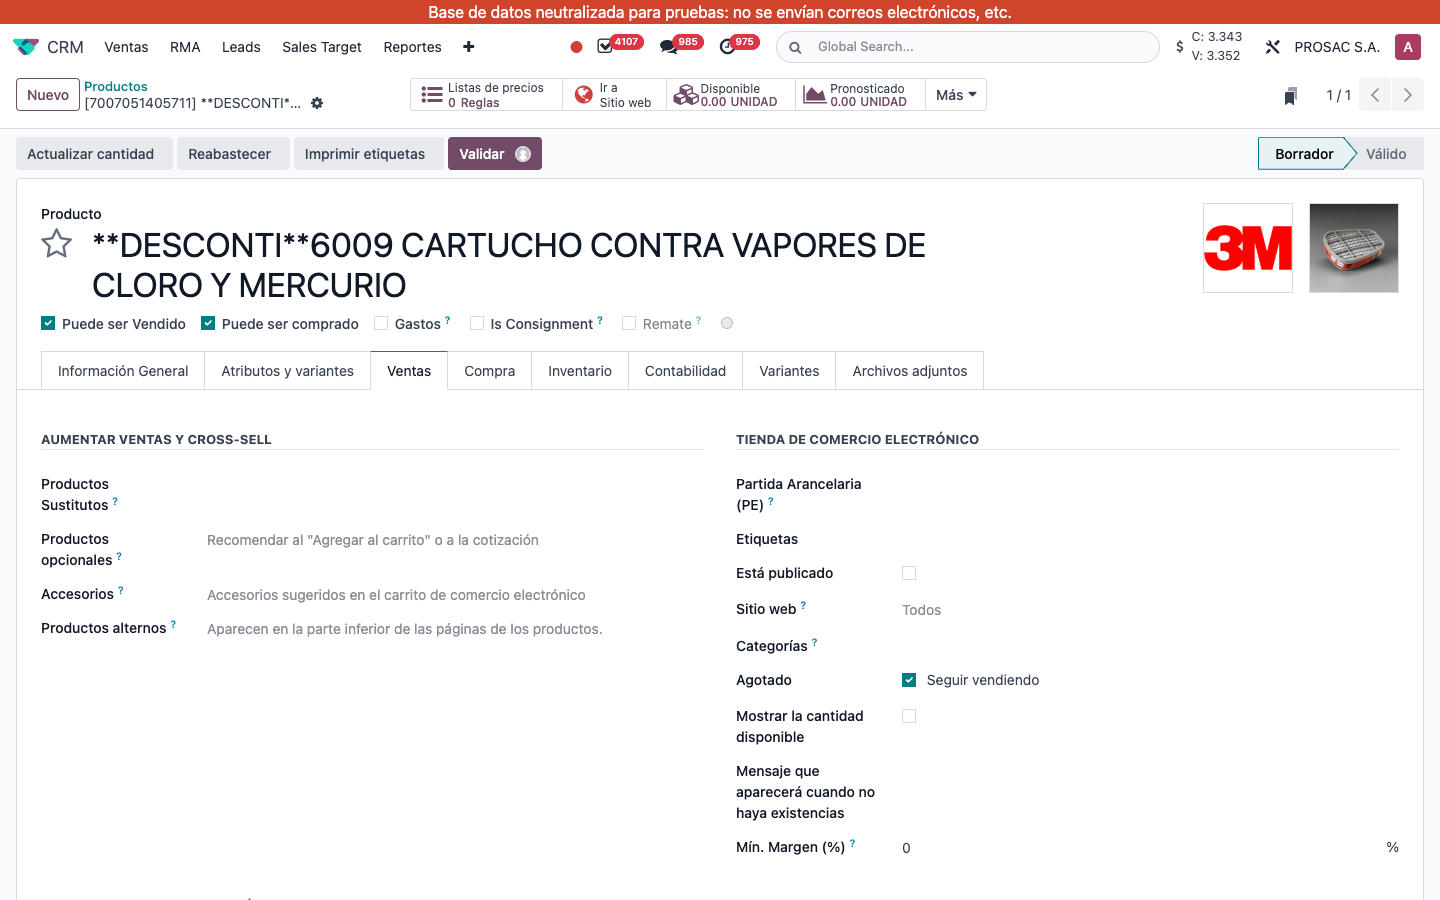Click the gear actions icon near breadcrumb
This screenshot has width=1440, height=900.
(317, 103)
